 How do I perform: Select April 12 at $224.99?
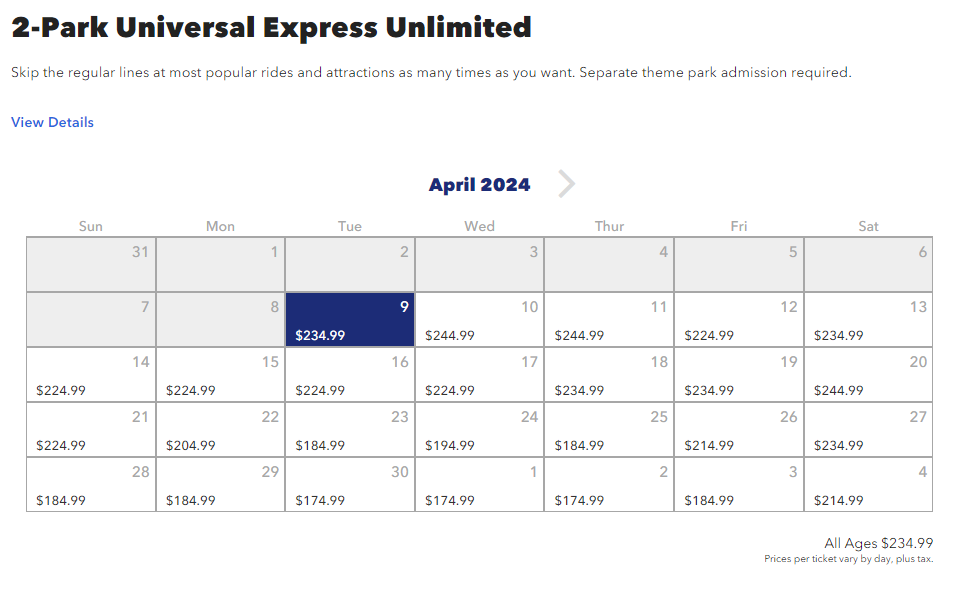[x=739, y=320]
